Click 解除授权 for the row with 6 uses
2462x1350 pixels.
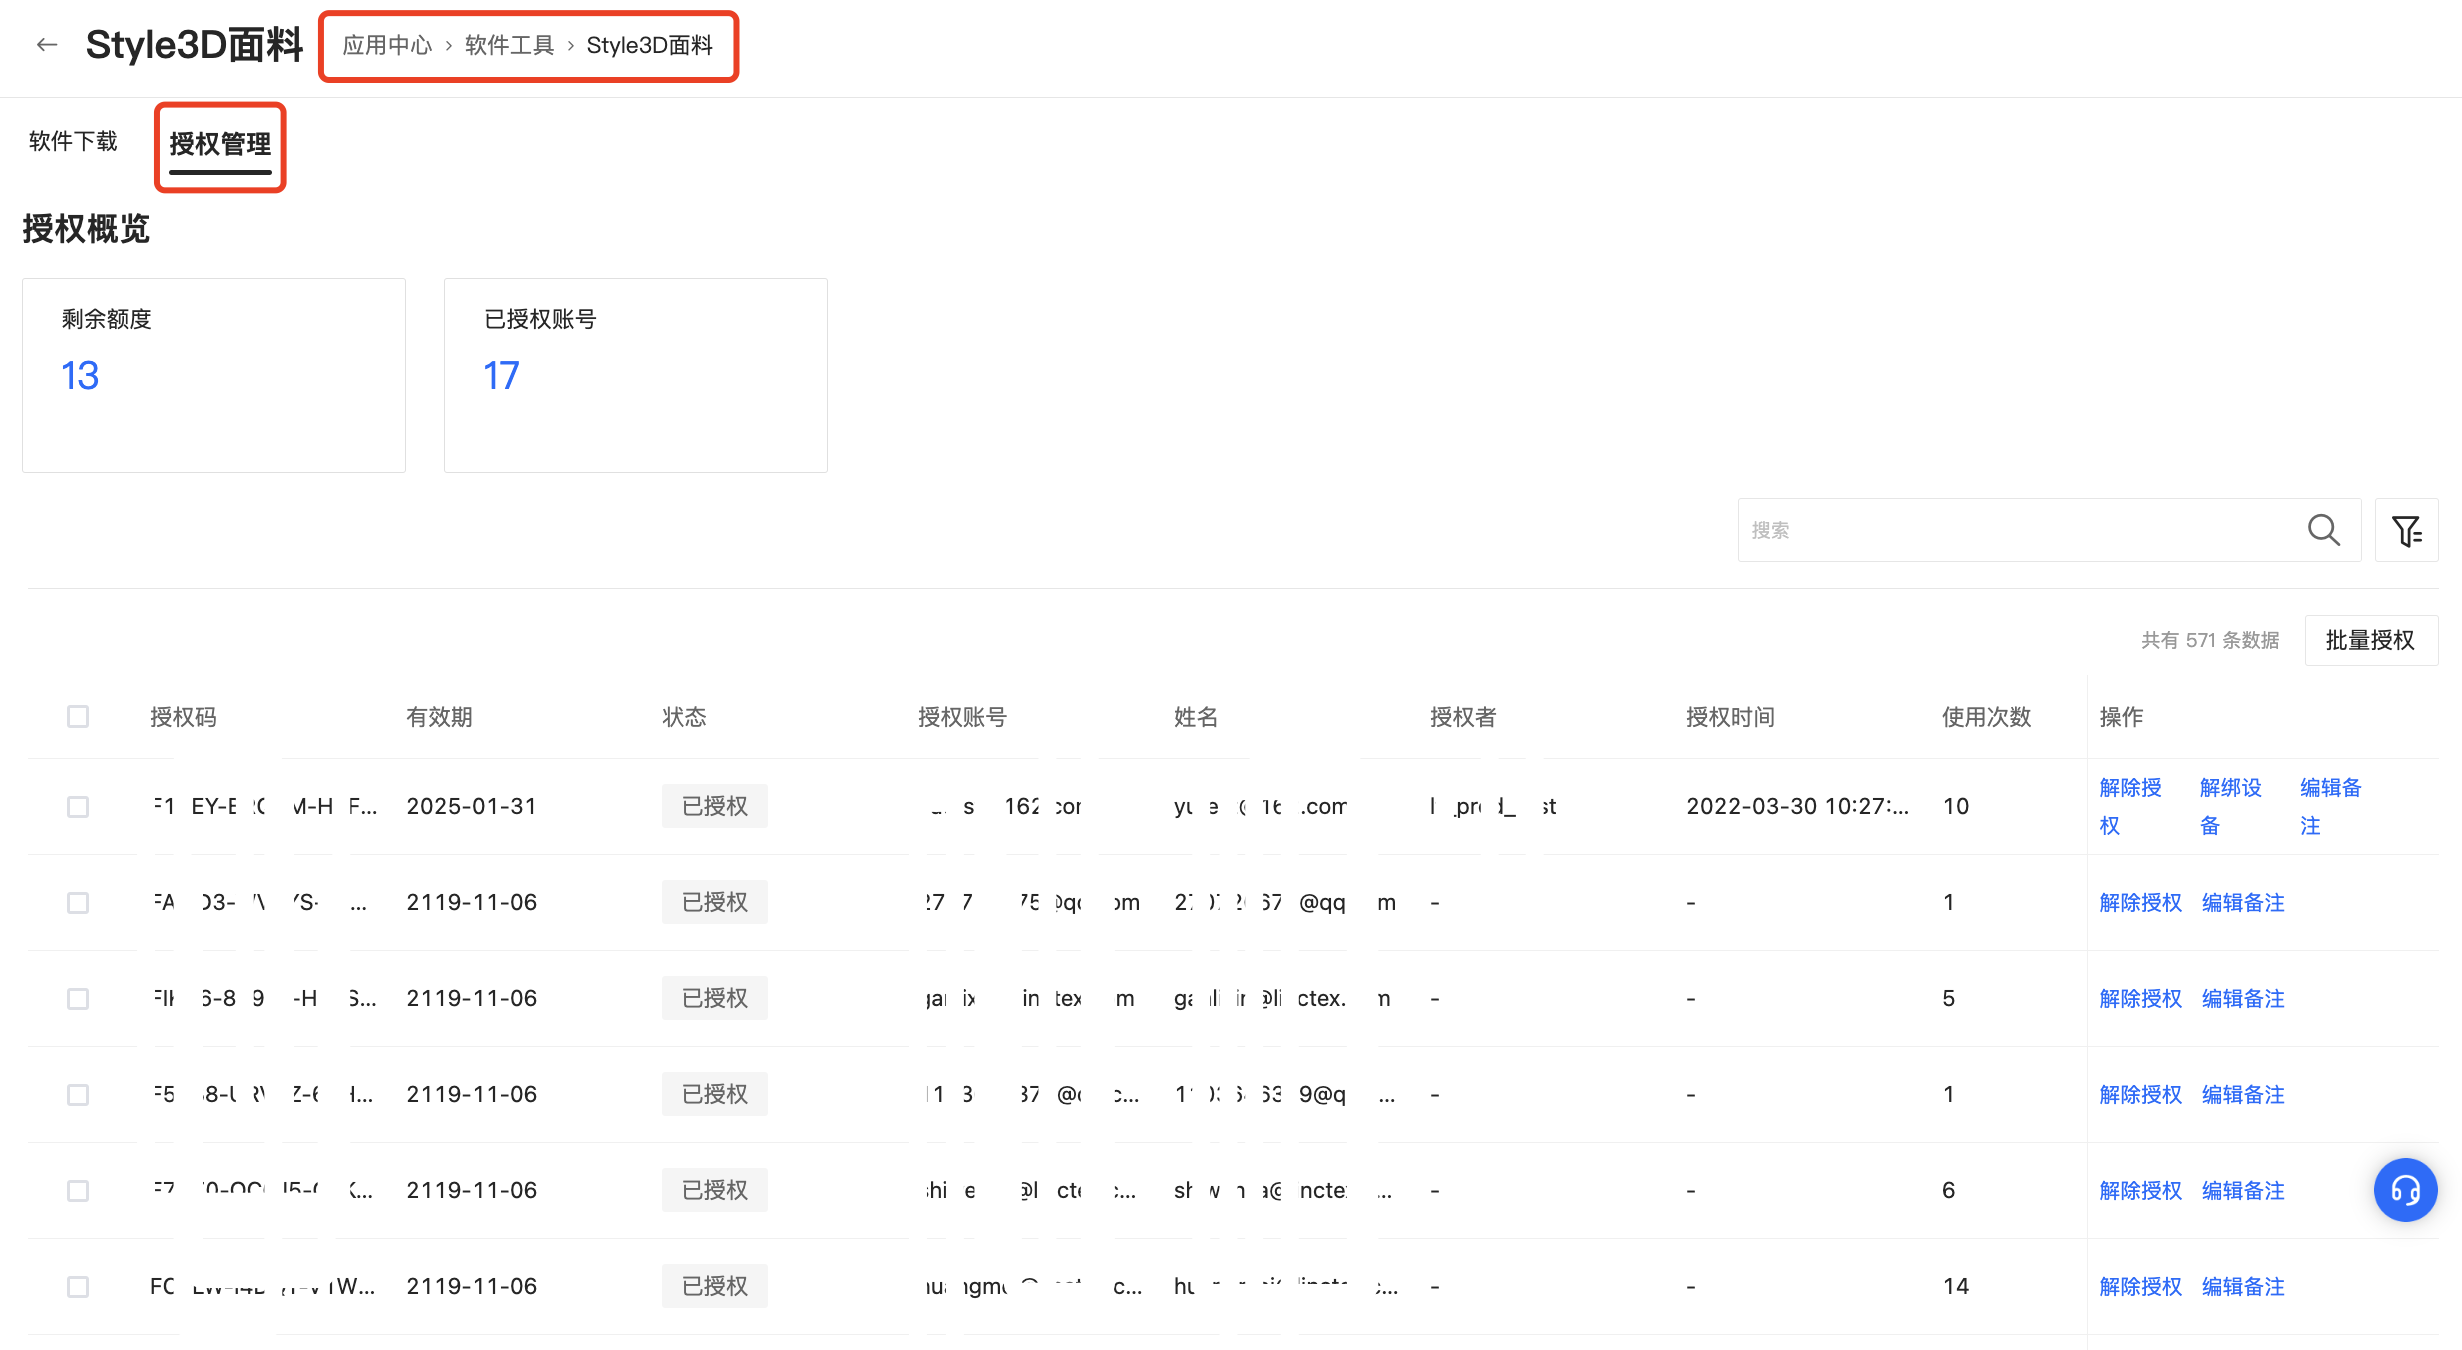point(2140,1191)
